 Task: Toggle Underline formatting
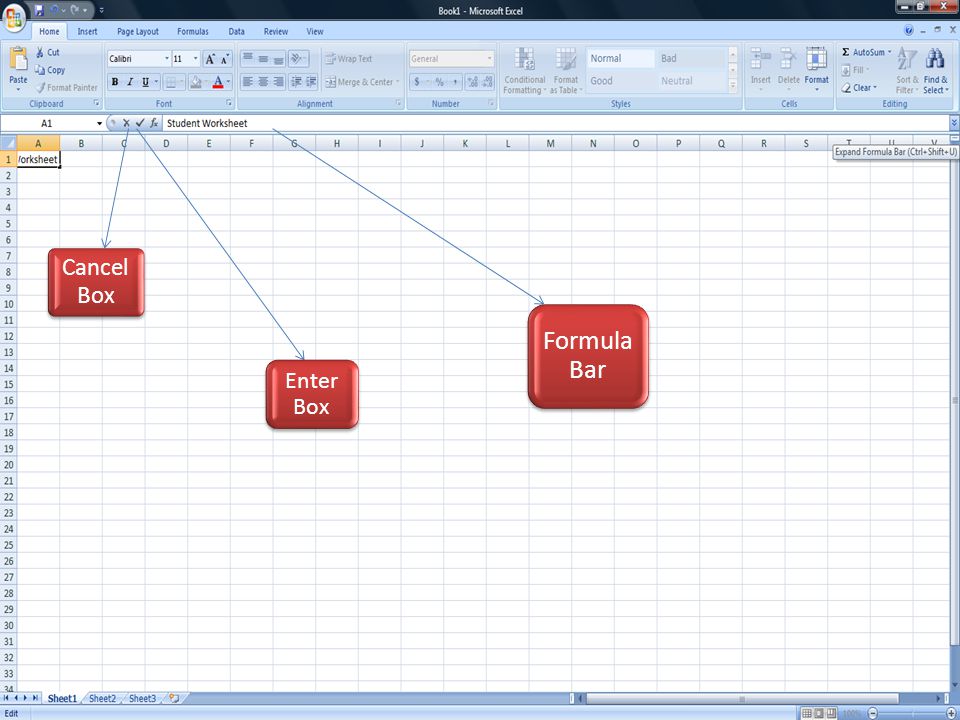click(x=145, y=82)
